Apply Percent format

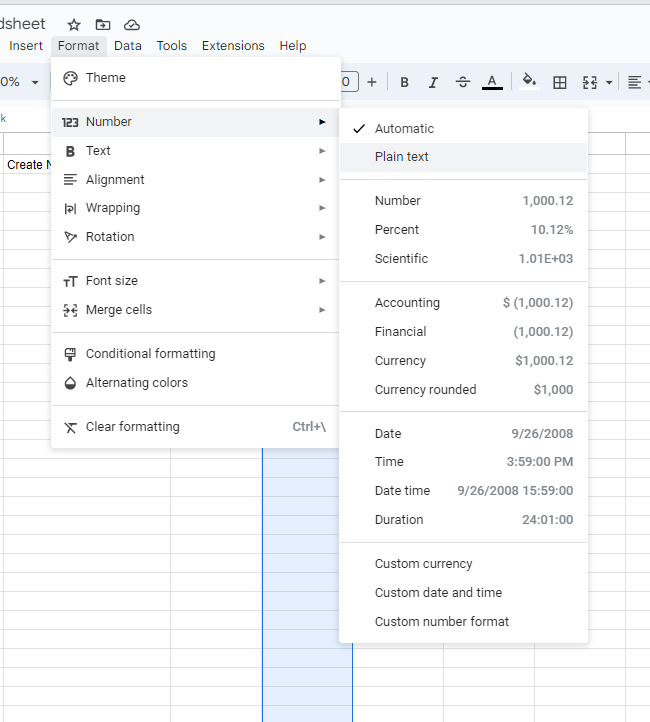coord(464,230)
